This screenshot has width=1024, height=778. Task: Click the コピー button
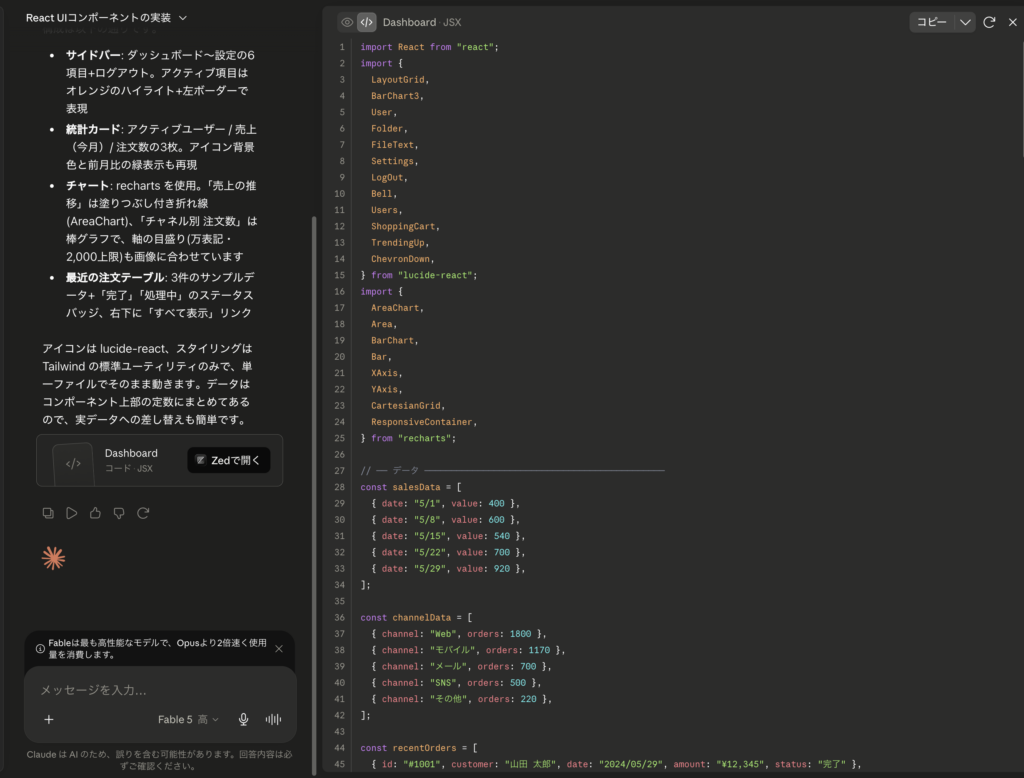click(x=932, y=22)
